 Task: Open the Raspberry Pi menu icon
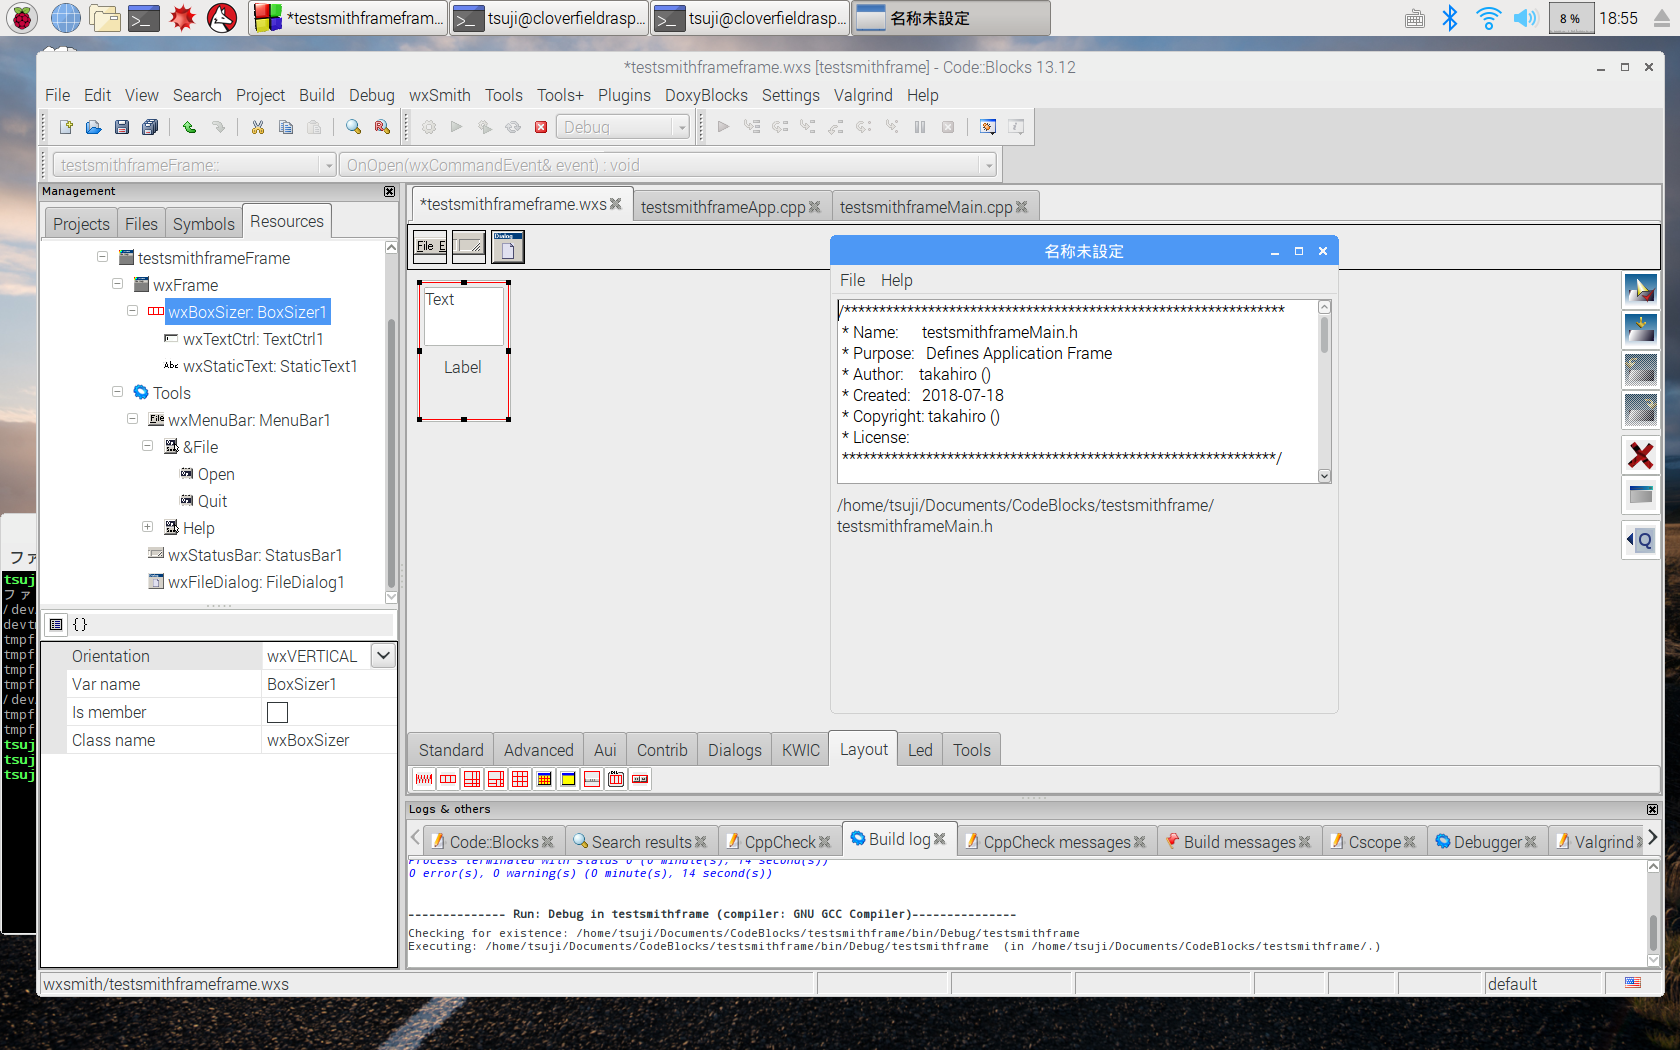tap(22, 18)
